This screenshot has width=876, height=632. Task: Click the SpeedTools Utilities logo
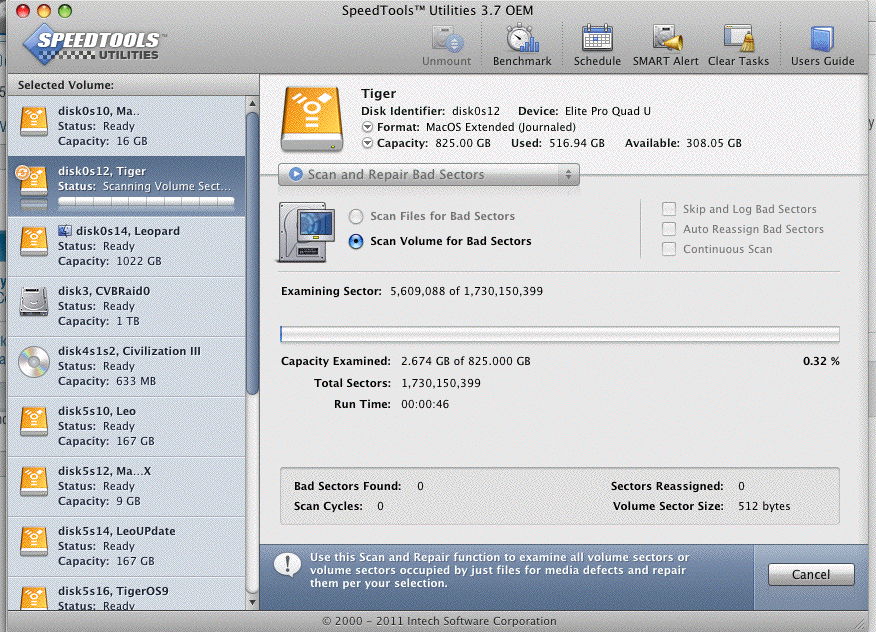click(x=93, y=44)
